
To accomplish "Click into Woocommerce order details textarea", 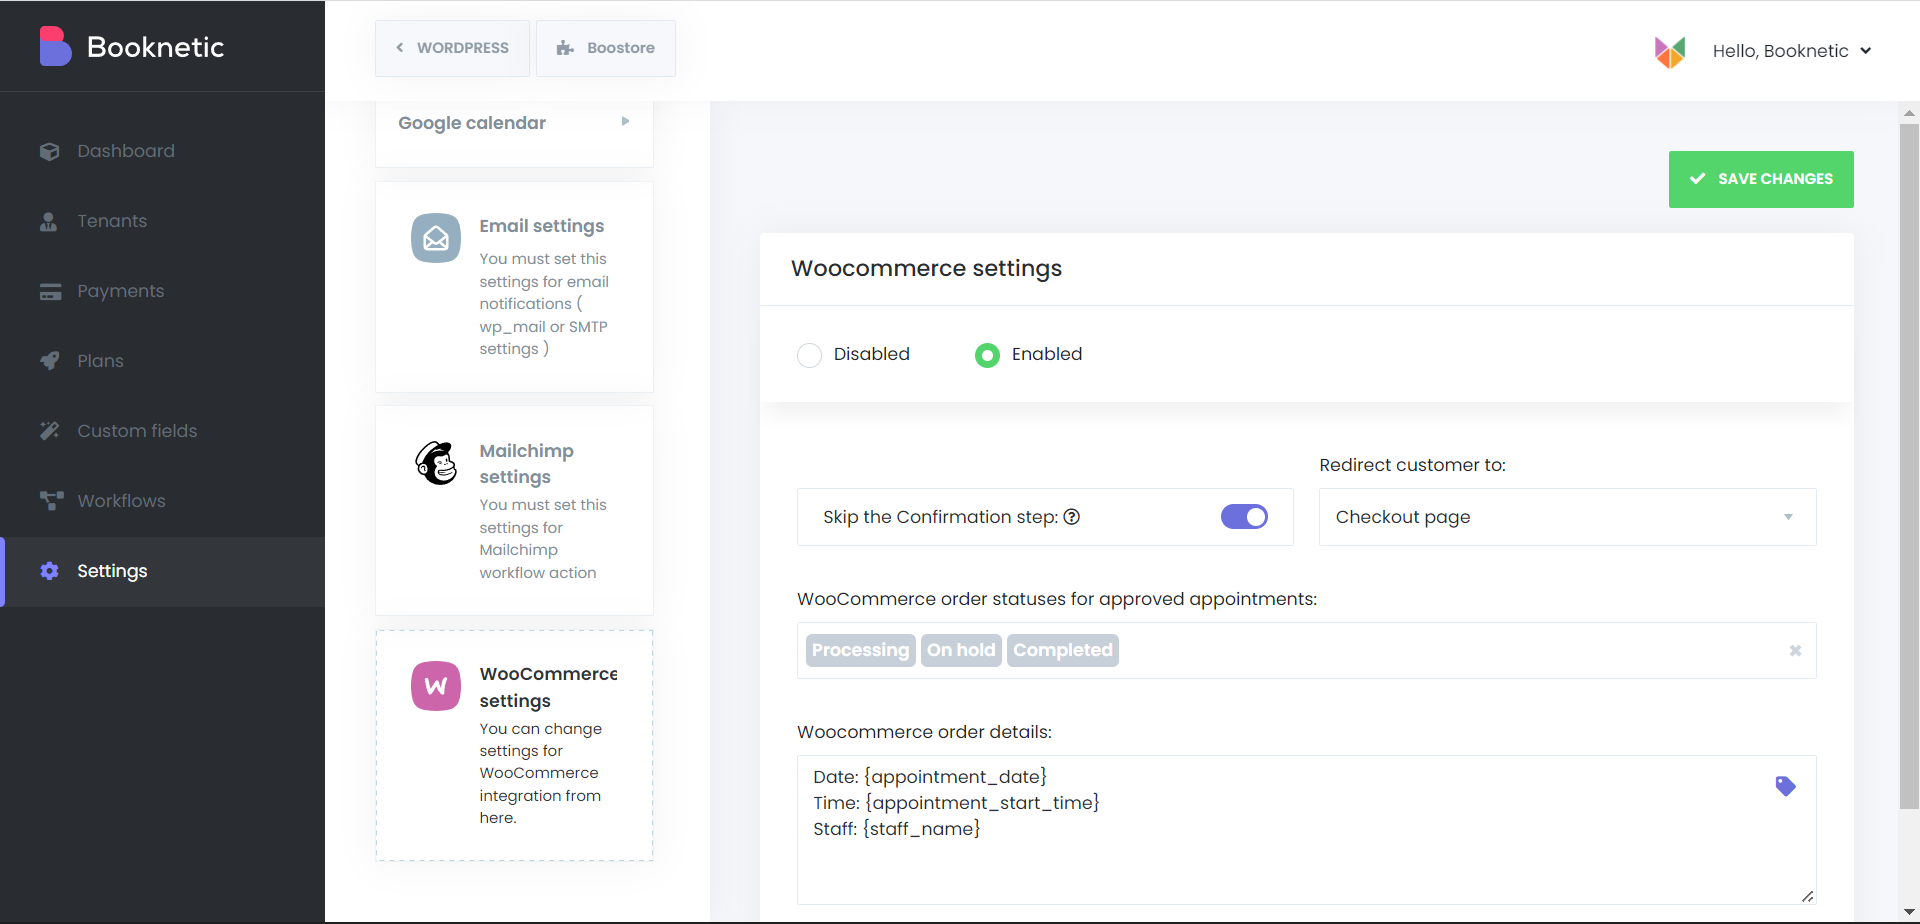I will click(x=1306, y=830).
